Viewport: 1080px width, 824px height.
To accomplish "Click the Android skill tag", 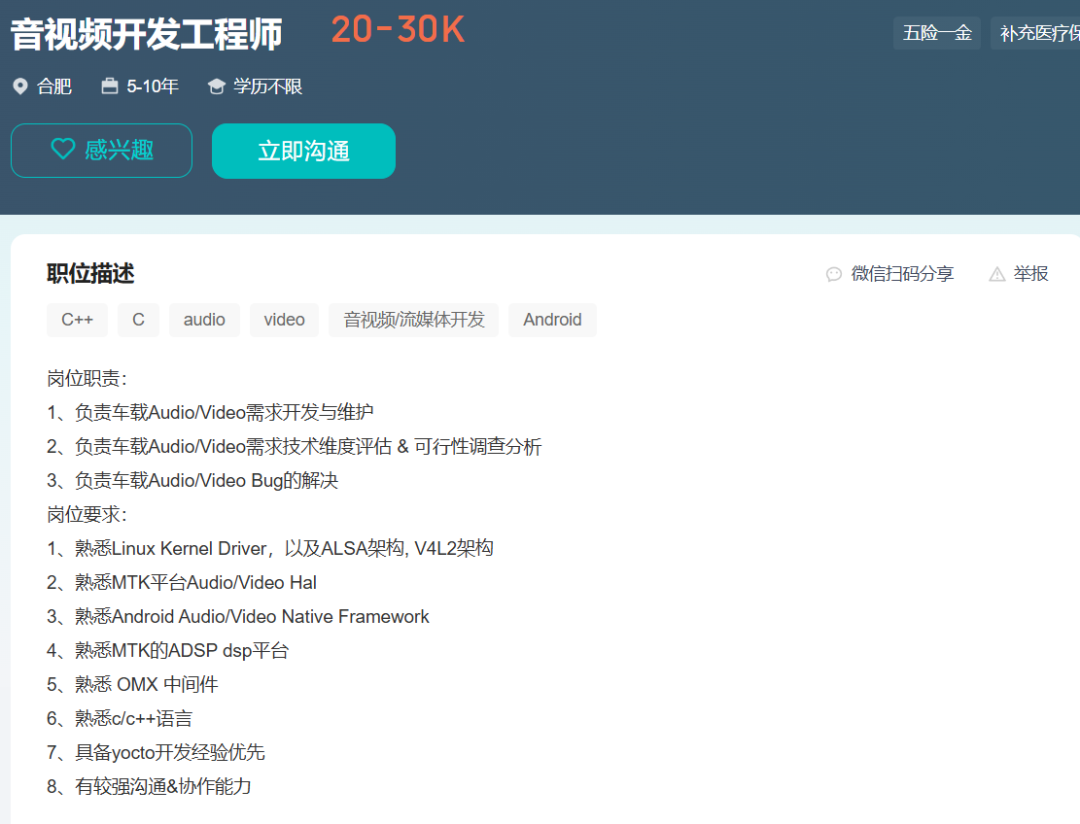I will (x=552, y=320).
